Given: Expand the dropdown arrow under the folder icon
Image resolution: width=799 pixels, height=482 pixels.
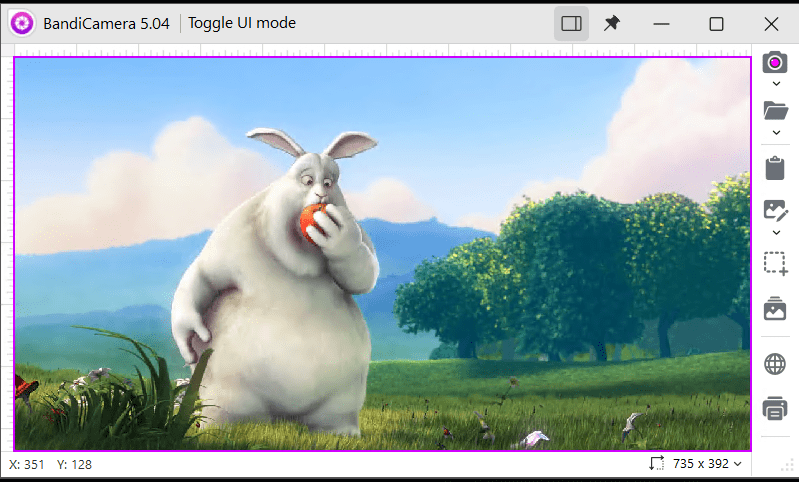Looking at the screenshot, I should 776,132.
